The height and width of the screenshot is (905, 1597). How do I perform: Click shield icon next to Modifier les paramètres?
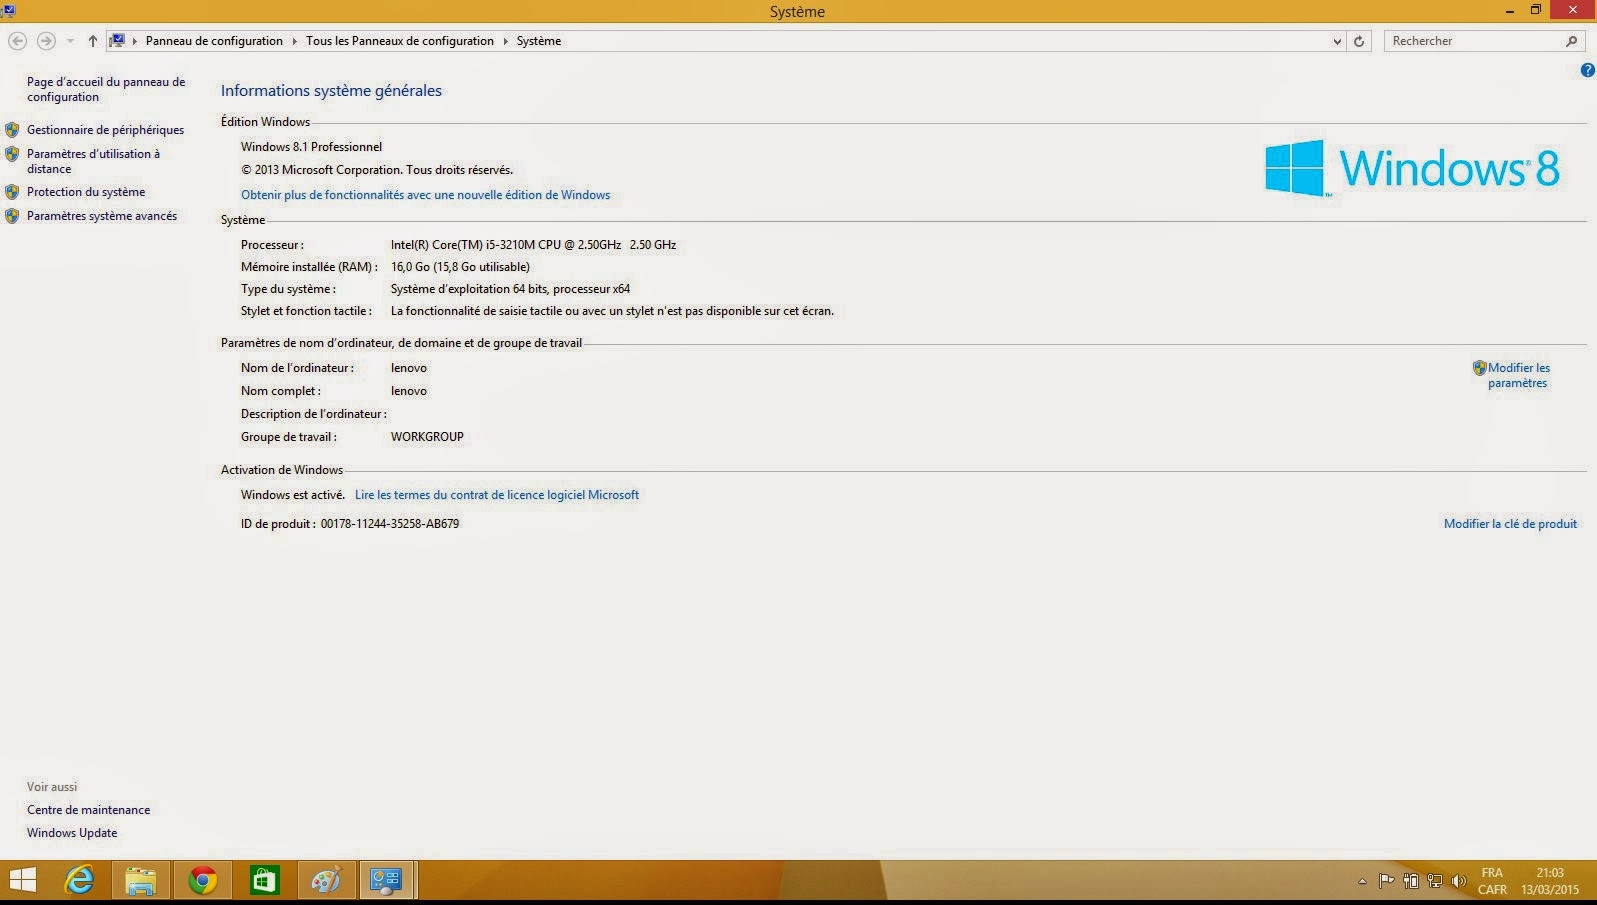point(1479,368)
